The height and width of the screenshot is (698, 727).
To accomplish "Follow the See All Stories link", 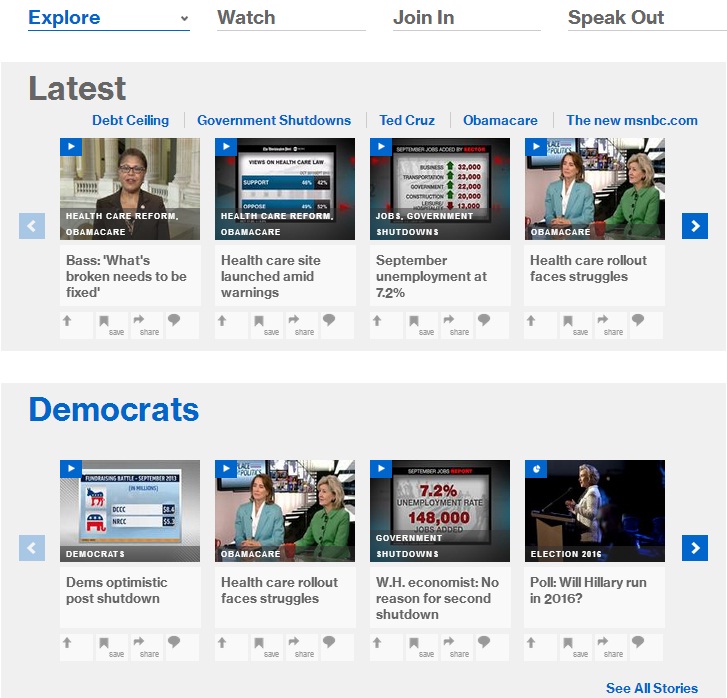I will coord(651,688).
